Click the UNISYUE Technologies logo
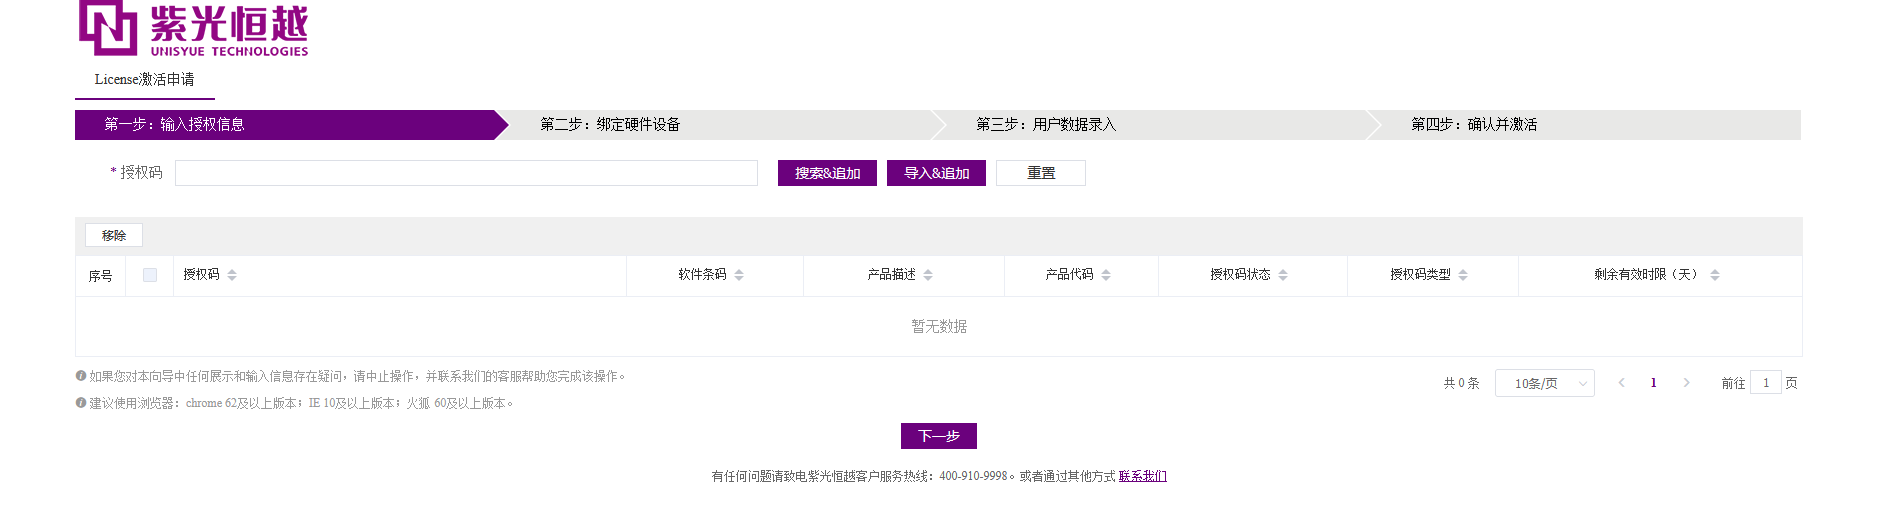Viewport: 1898px width, 527px height. click(x=193, y=29)
